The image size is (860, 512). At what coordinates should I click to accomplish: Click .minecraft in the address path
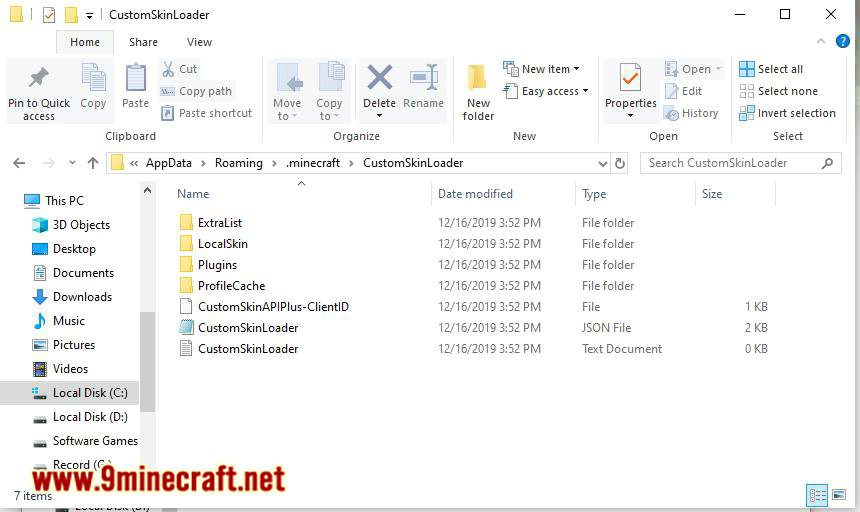coord(313,163)
